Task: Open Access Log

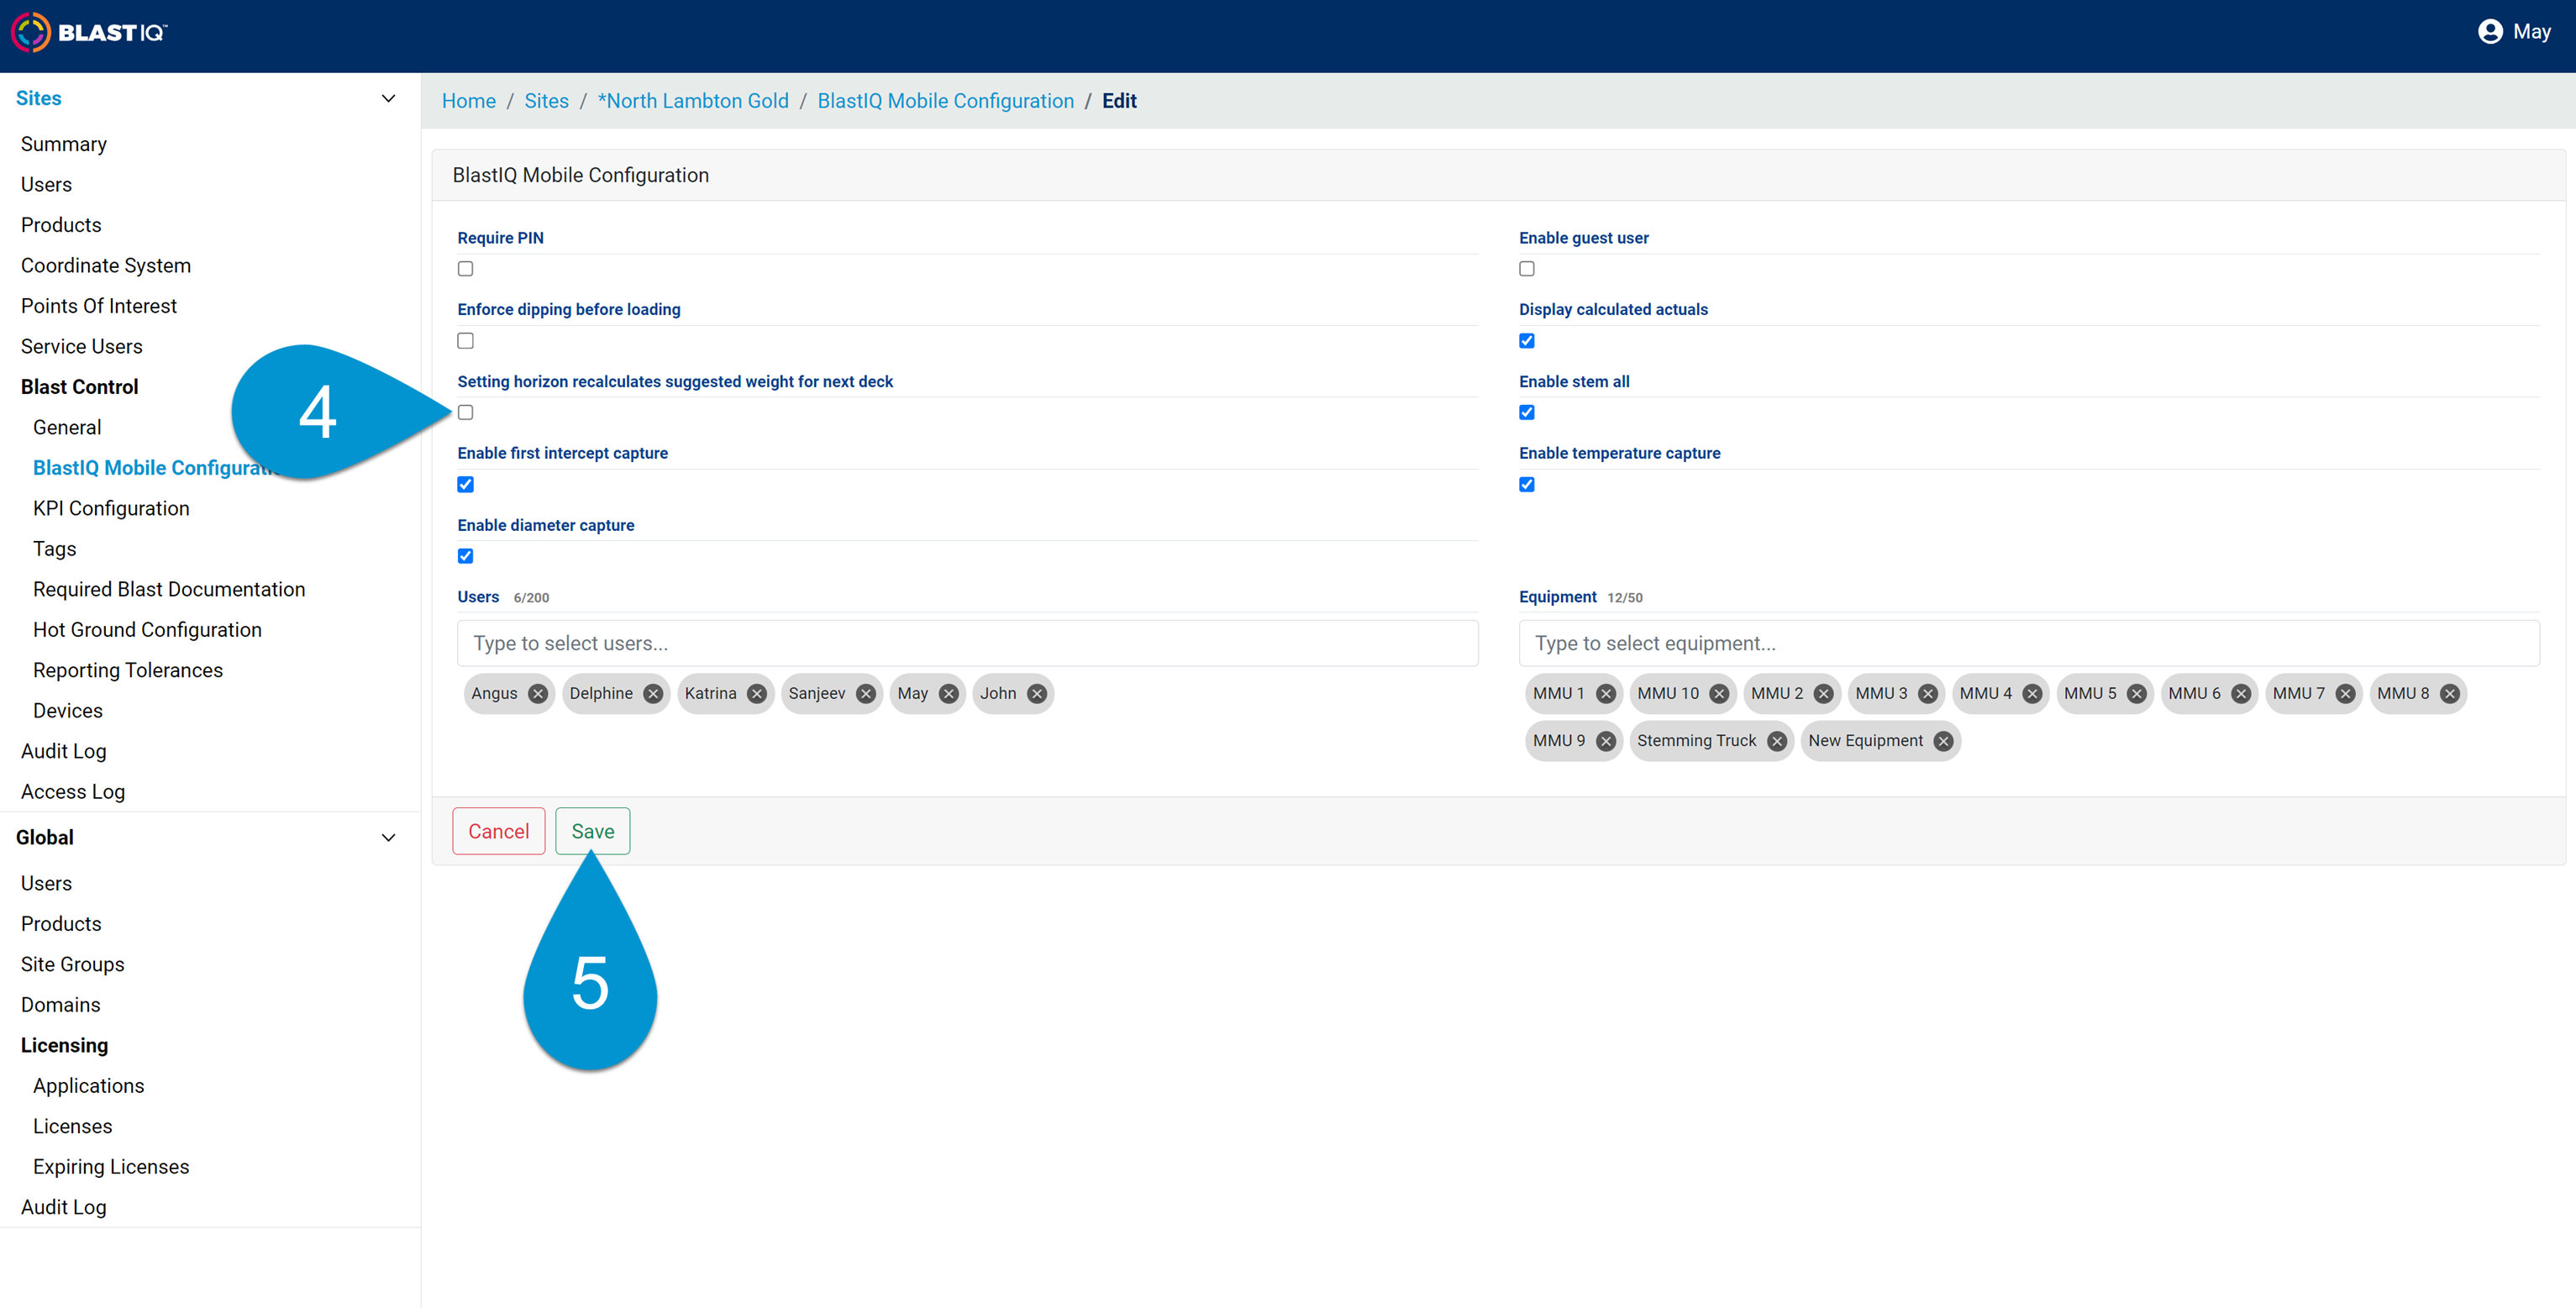Action: click(x=73, y=792)
